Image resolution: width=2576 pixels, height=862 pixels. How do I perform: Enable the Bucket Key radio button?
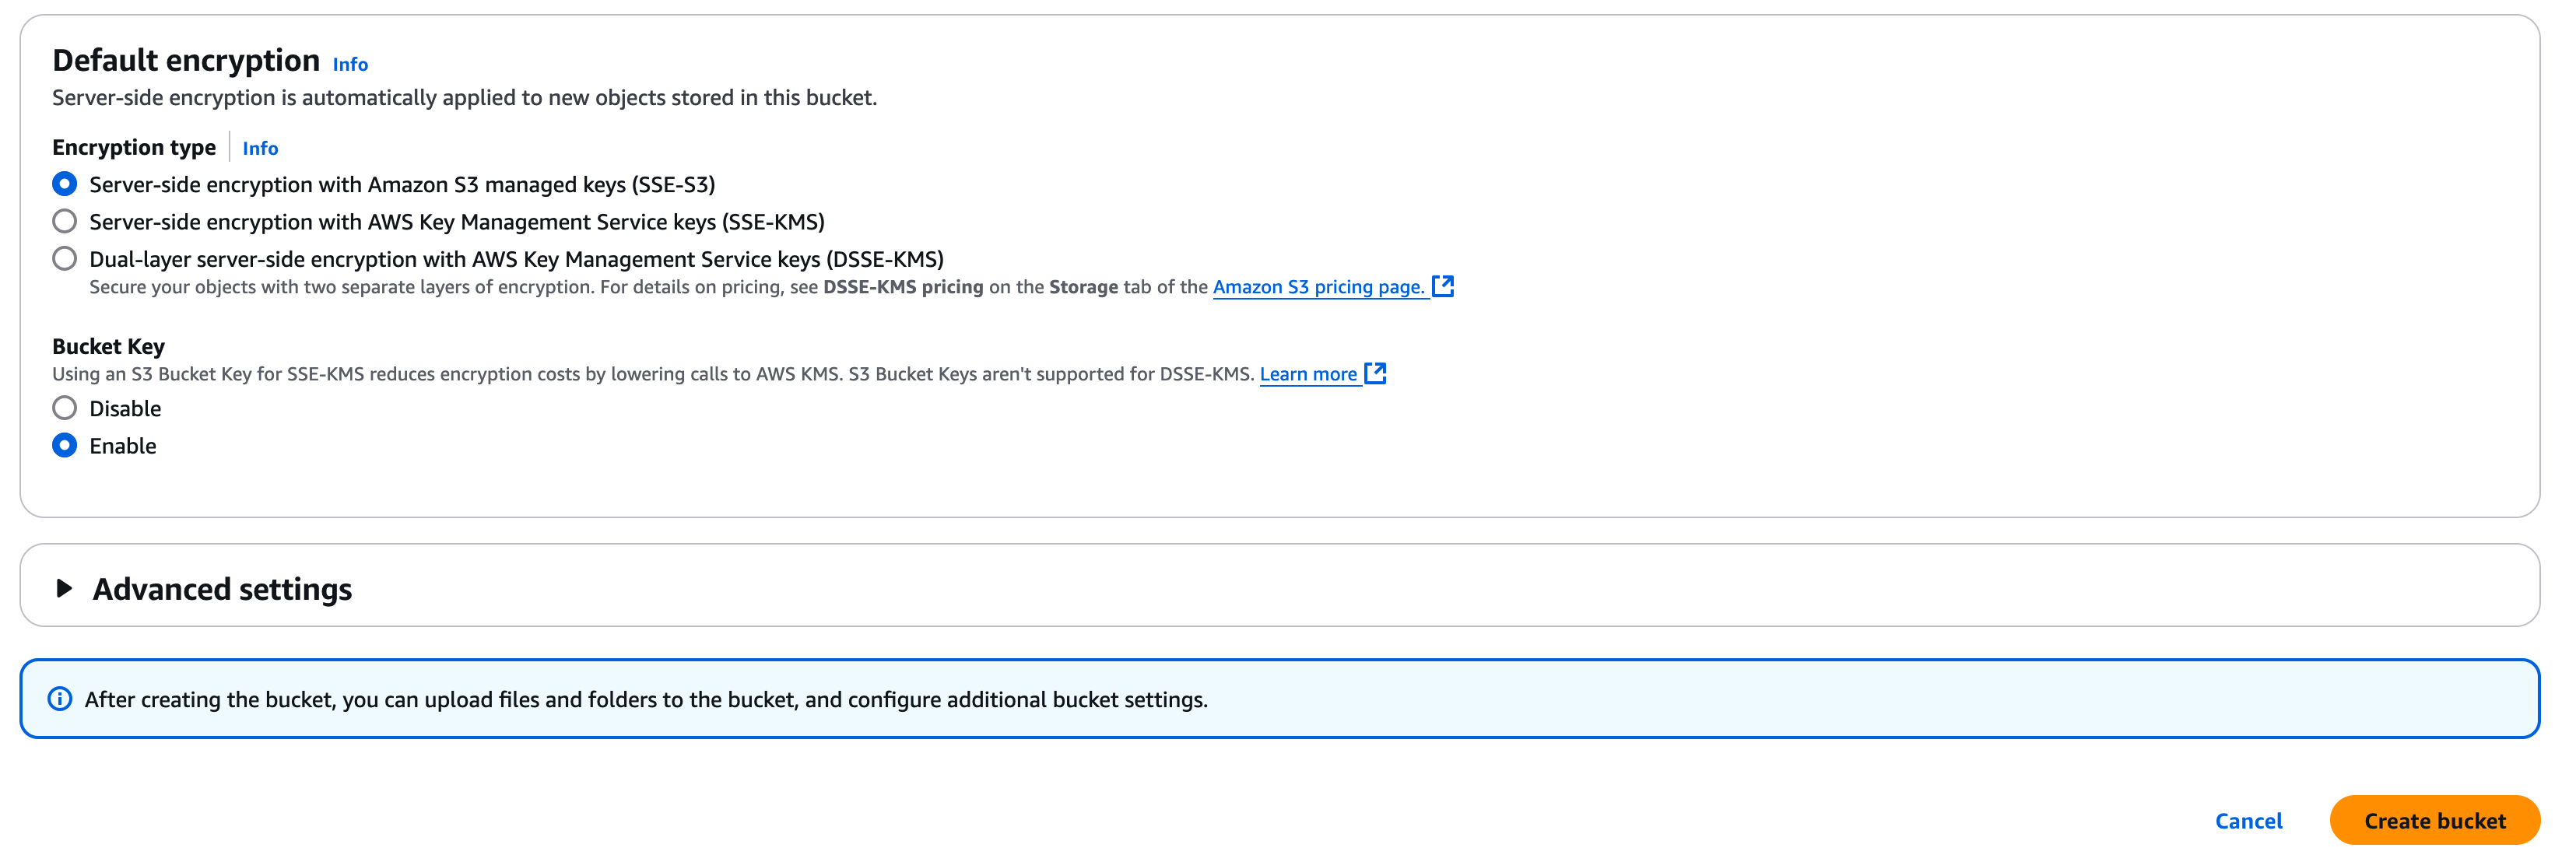pyautogui.click(x=65, y=445)
